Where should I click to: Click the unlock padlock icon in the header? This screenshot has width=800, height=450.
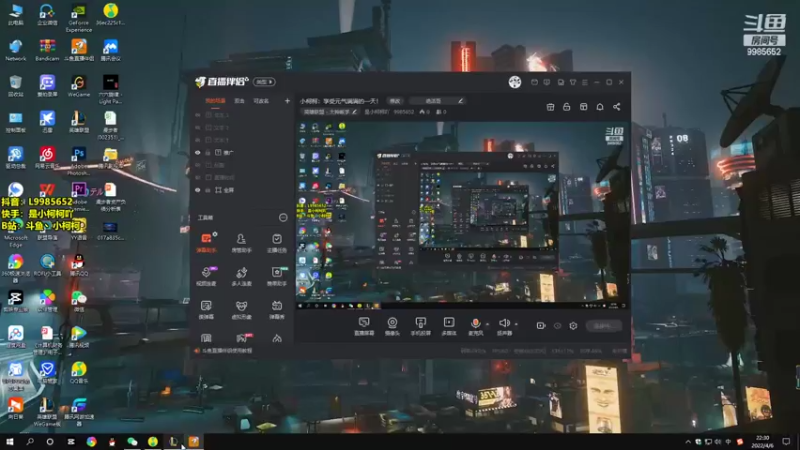click(566, 107)
